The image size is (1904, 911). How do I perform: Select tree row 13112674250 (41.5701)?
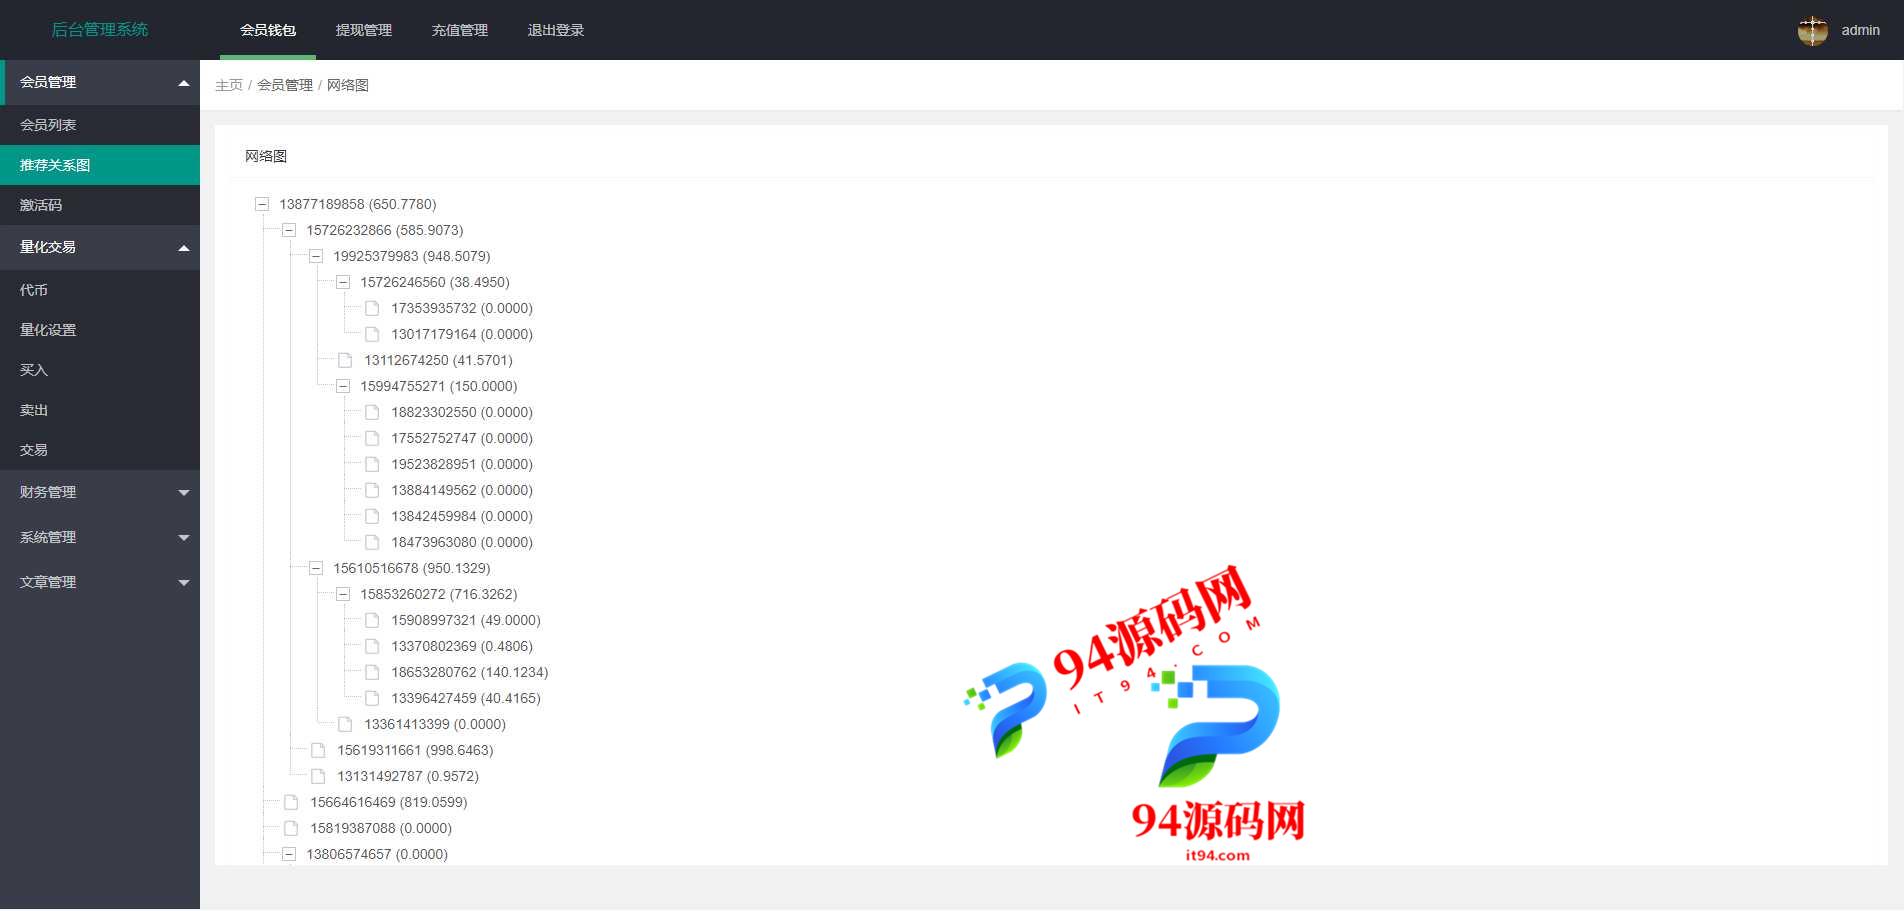438,360
